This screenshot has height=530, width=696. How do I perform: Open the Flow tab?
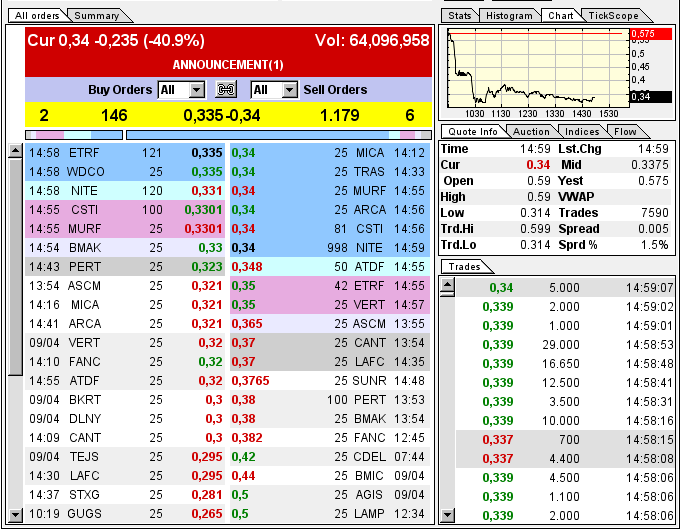click(625, 131)
